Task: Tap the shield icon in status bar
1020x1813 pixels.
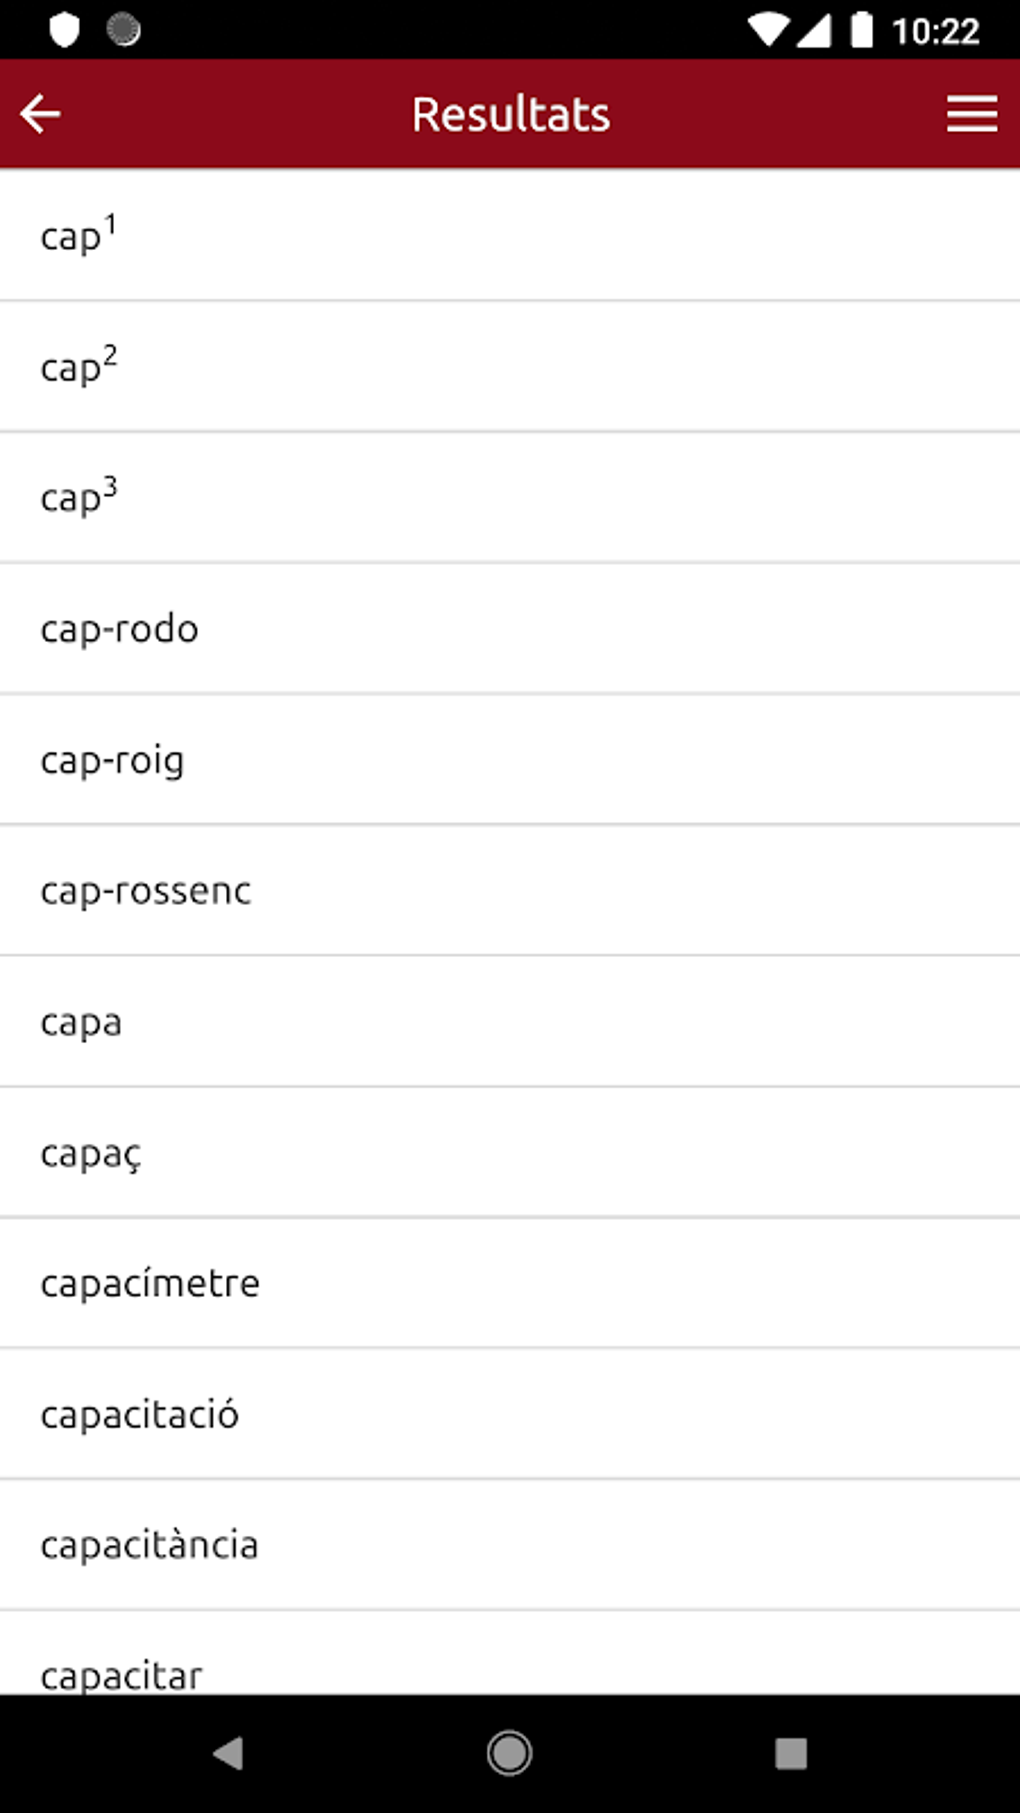Action: click(x=64, y=30)
